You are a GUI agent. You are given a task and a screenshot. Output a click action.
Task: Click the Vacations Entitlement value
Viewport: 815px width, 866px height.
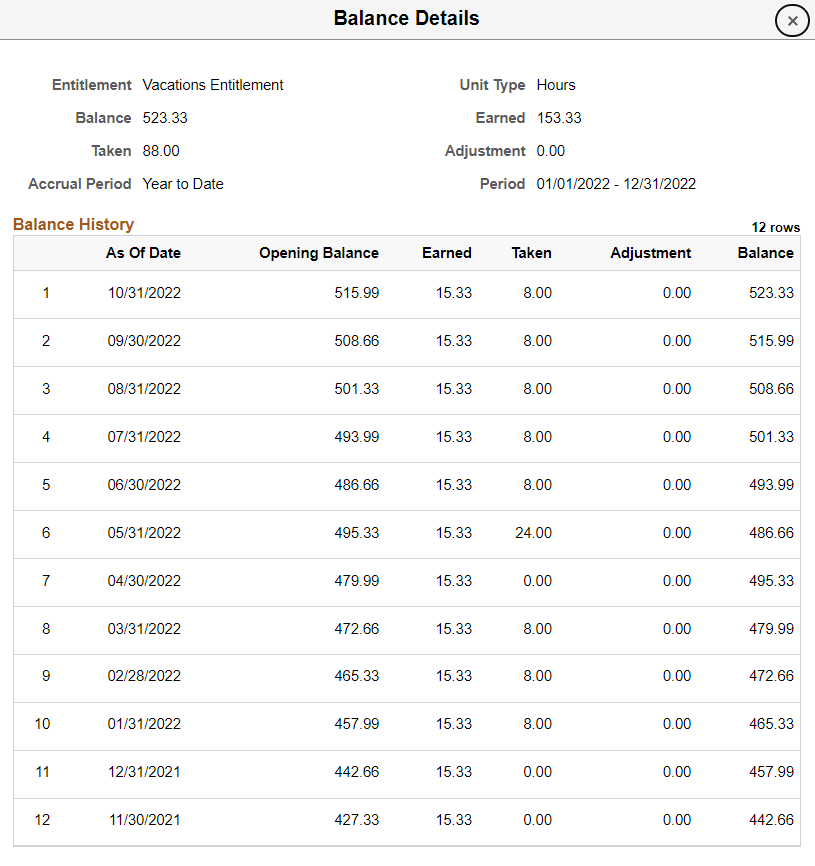click(213, 85)
